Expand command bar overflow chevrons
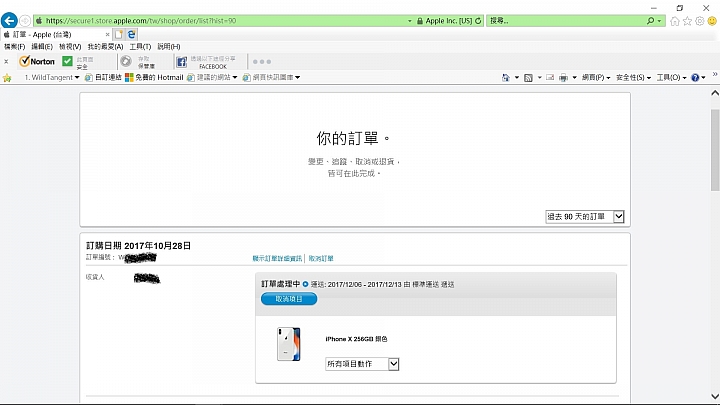Viewport: 720px width, 405px height. (x=714, y=74)
